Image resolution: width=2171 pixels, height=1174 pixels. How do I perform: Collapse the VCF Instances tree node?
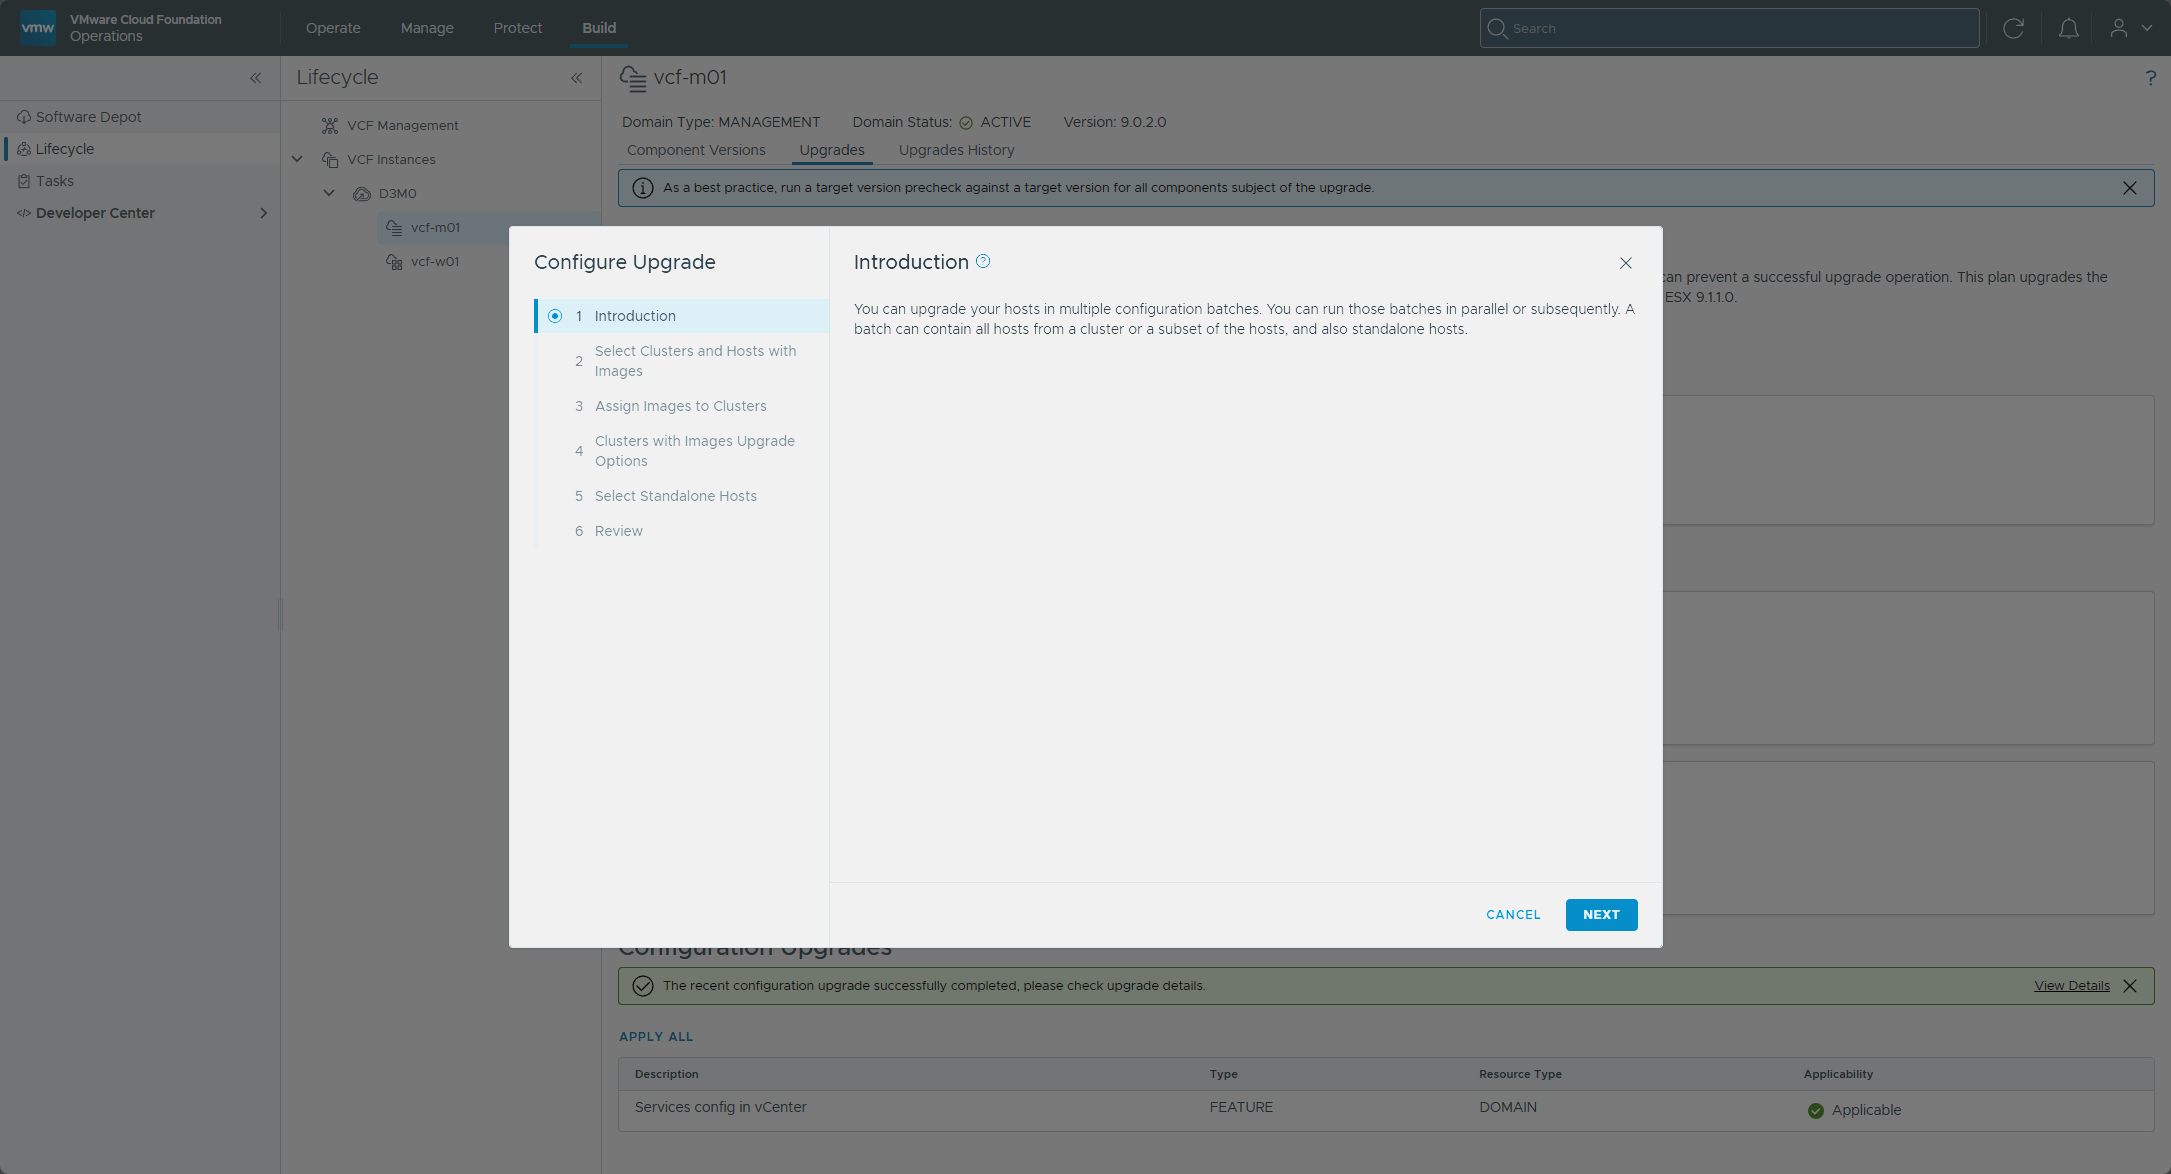click(x=297, y=159)
